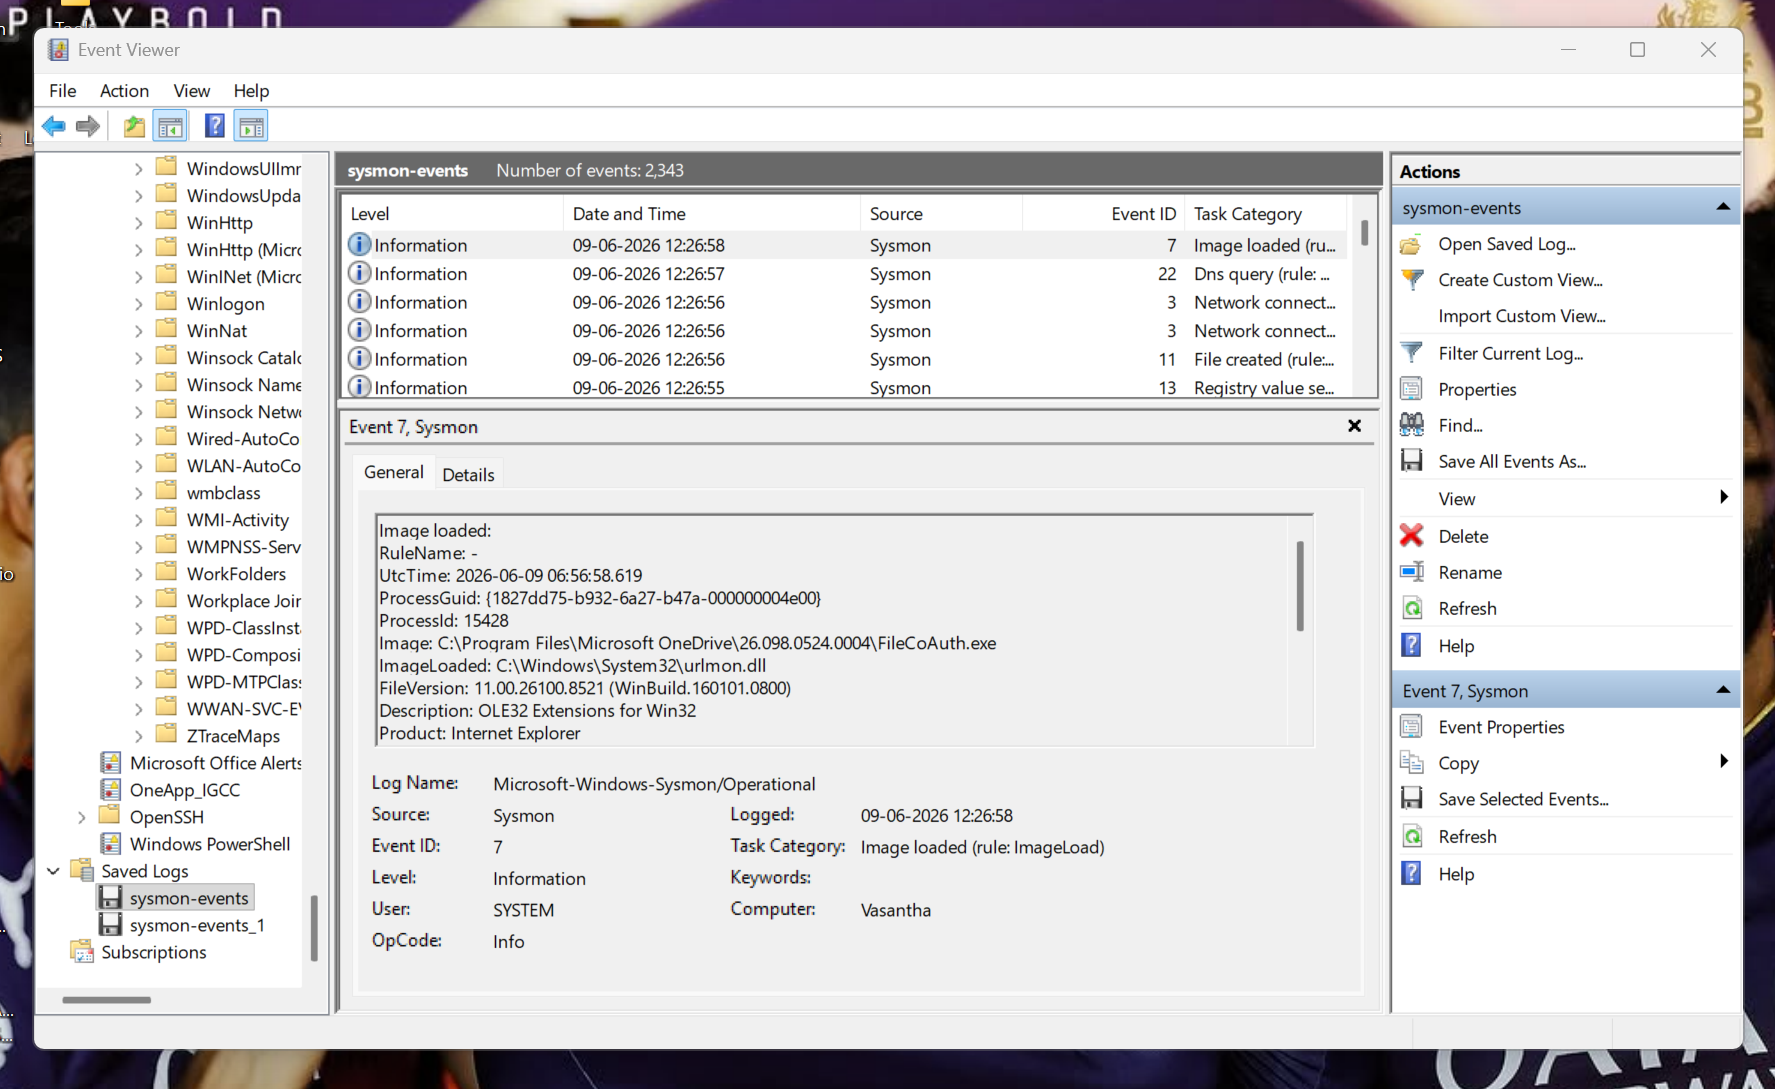Image resolution: width=1775 pixels, height=1089 pixels.
Task: Click the Back arrow toolbar icon
Action: [54, 126]
